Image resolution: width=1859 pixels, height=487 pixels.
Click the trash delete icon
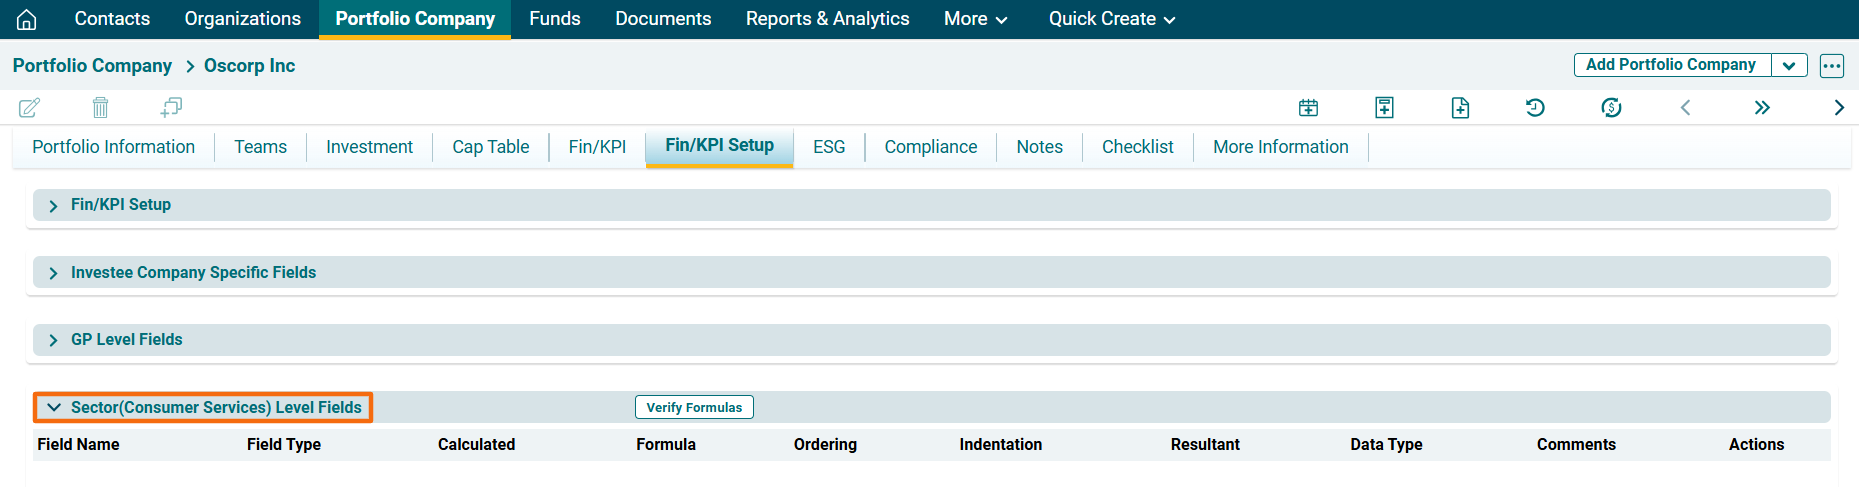pyautogui.click(x=100, y=107)
